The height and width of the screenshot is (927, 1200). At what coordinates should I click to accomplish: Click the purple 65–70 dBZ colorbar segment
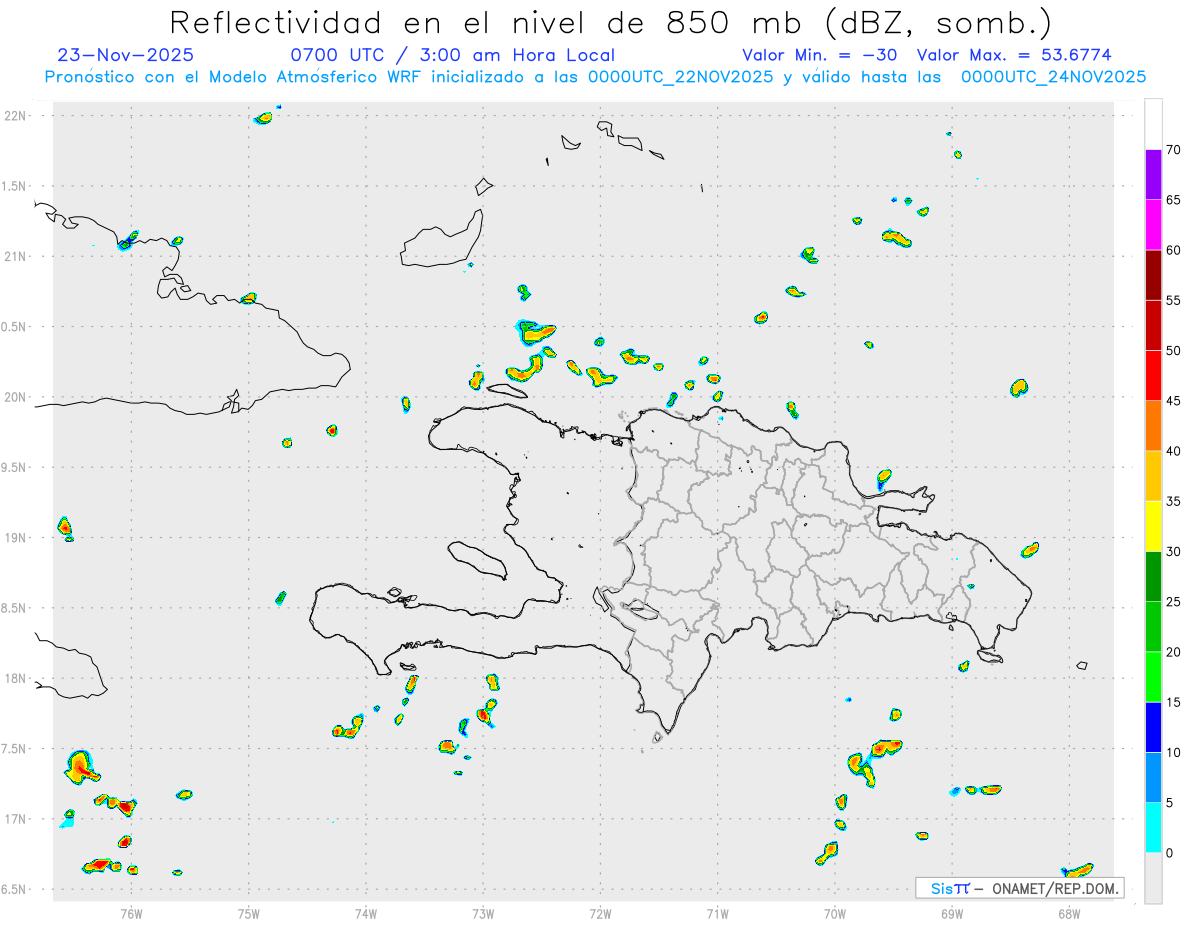click(x=1153, y=175)
